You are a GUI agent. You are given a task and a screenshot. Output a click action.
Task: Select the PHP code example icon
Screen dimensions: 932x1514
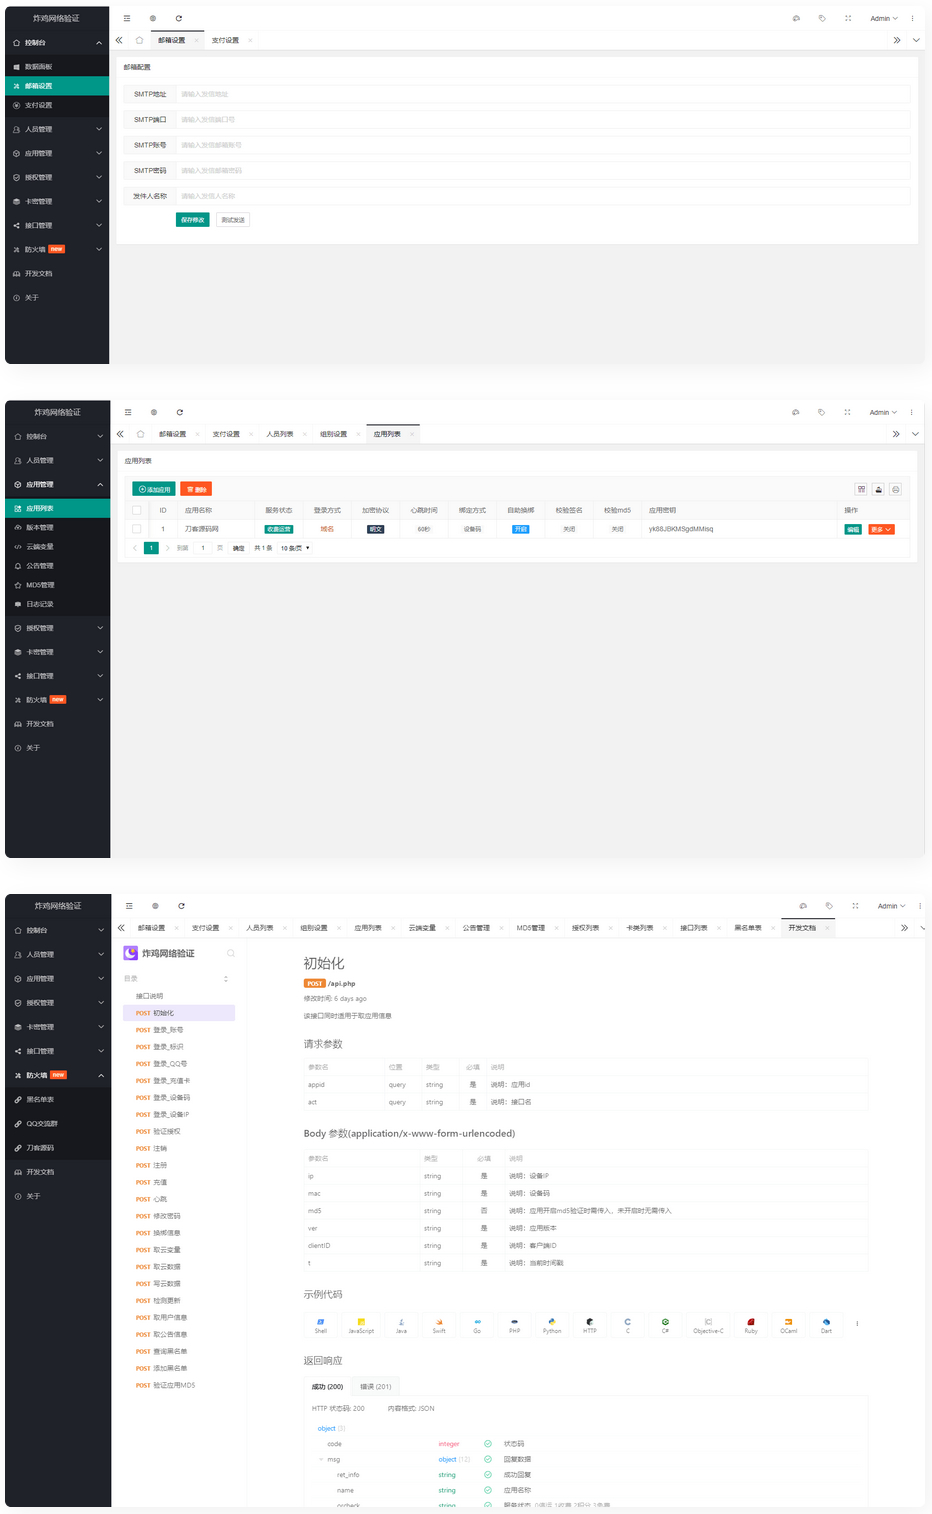click(515, 1325)
